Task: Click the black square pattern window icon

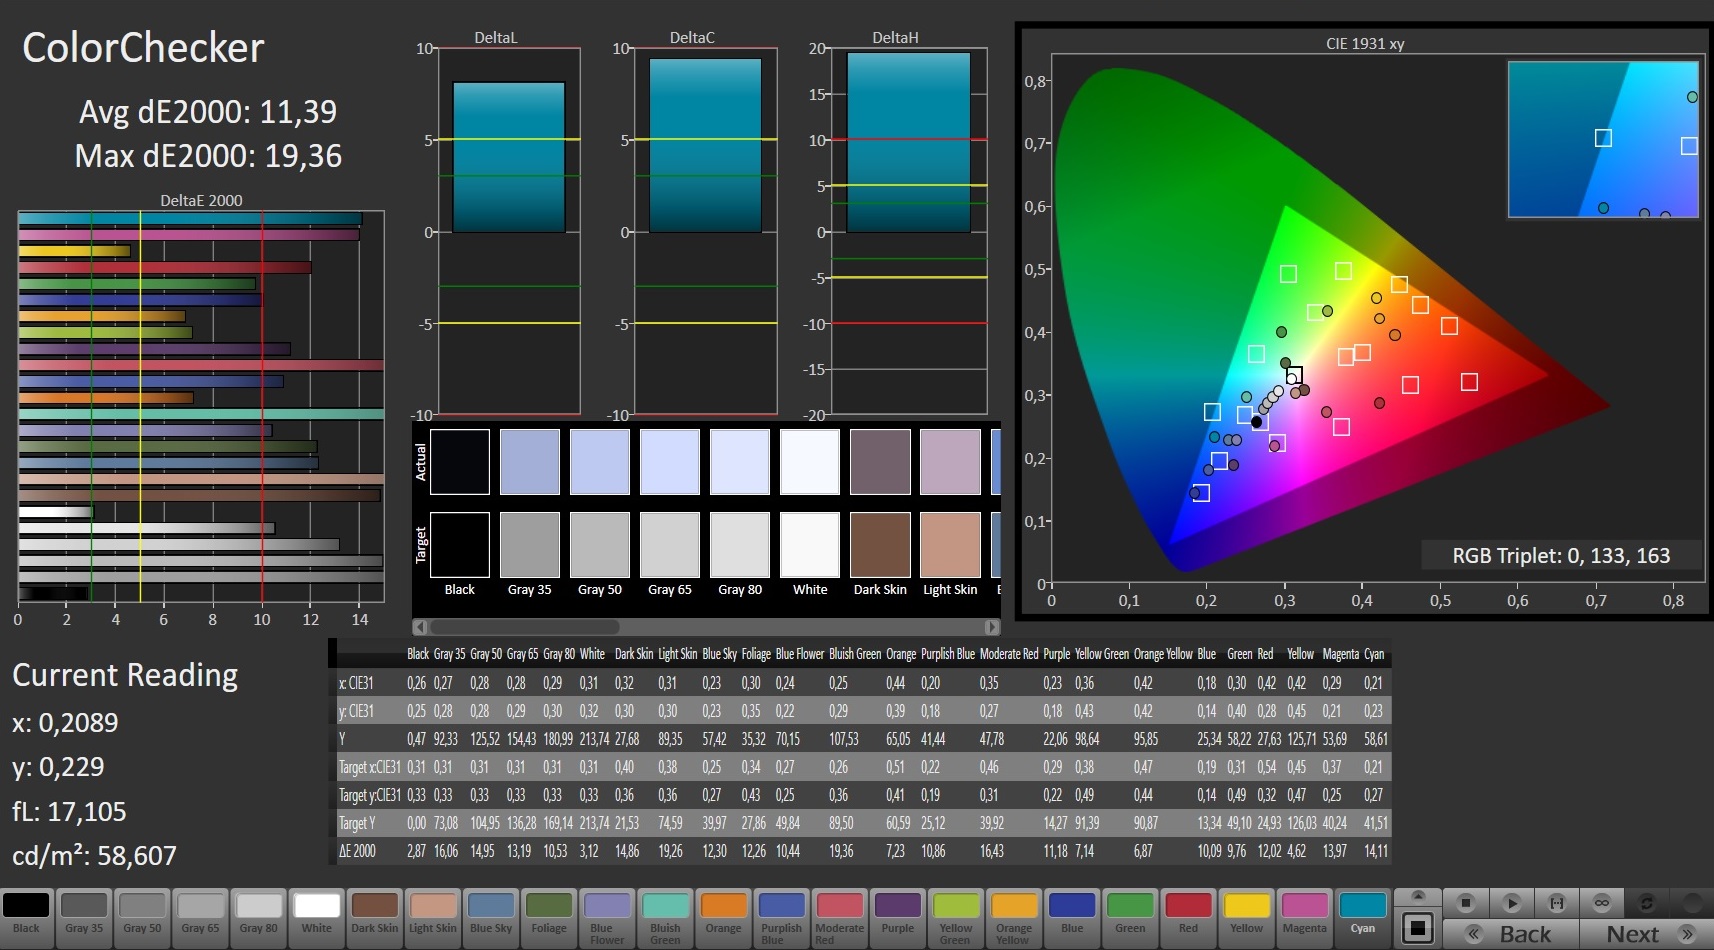Action: 1417,928
